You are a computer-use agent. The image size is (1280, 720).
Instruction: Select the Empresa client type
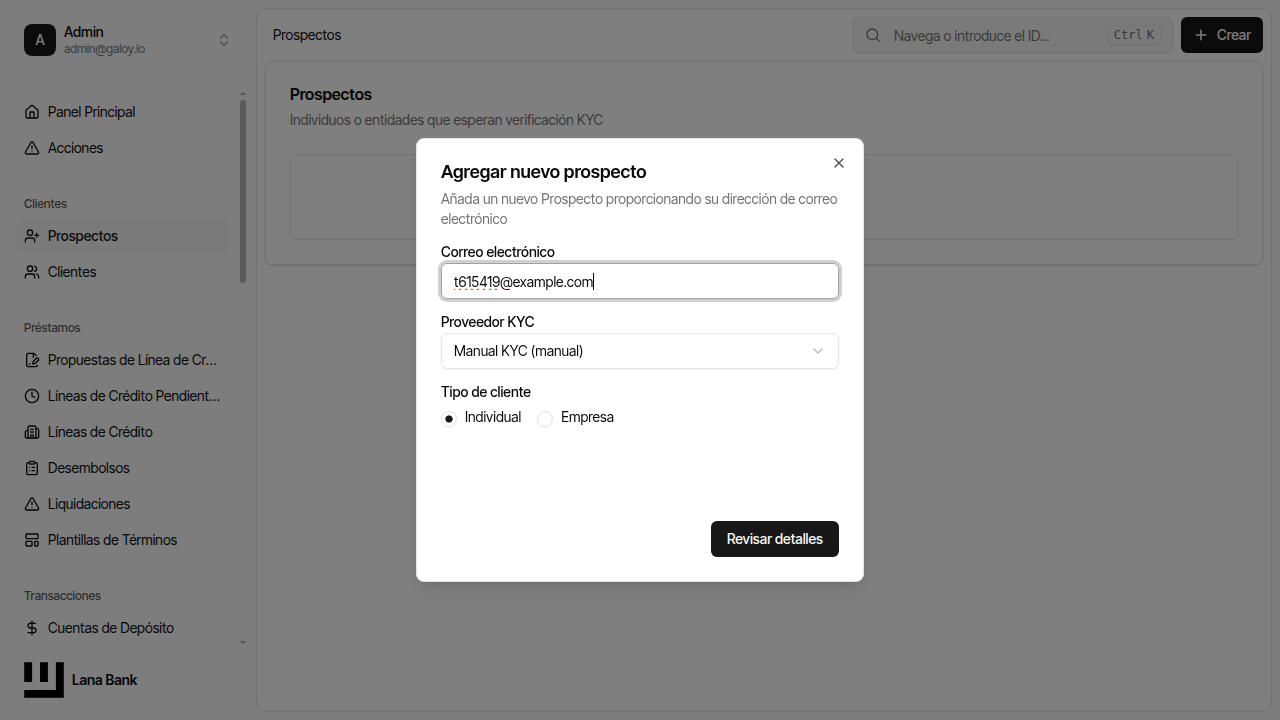tap(545, 419)
